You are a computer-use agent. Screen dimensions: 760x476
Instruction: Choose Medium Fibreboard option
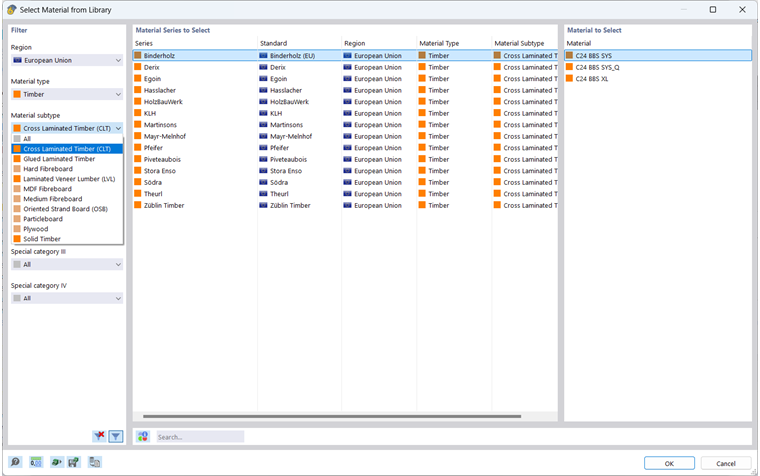click(x=67, y=199)
